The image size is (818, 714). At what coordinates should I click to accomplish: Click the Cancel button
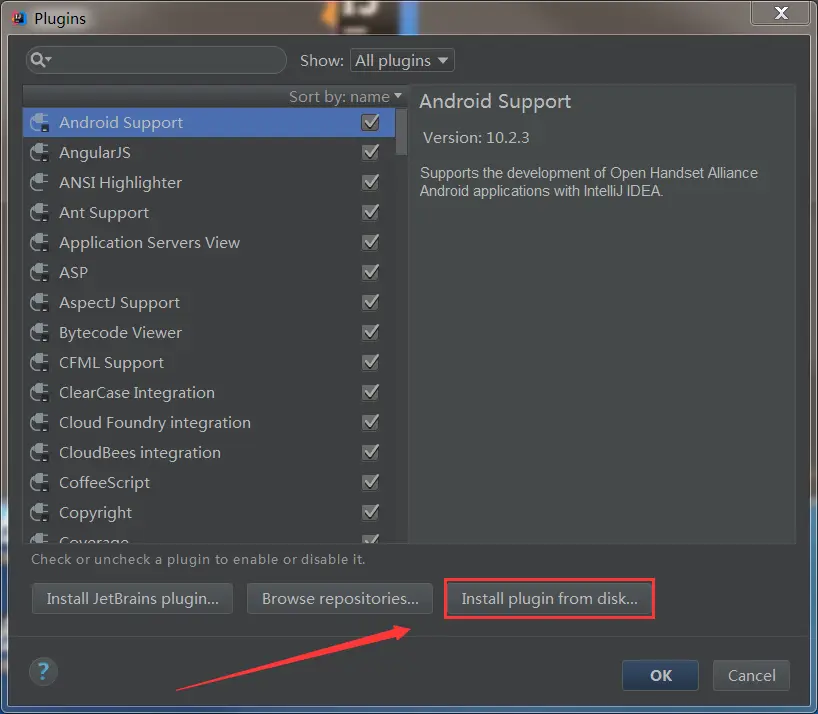click(751, 675)
